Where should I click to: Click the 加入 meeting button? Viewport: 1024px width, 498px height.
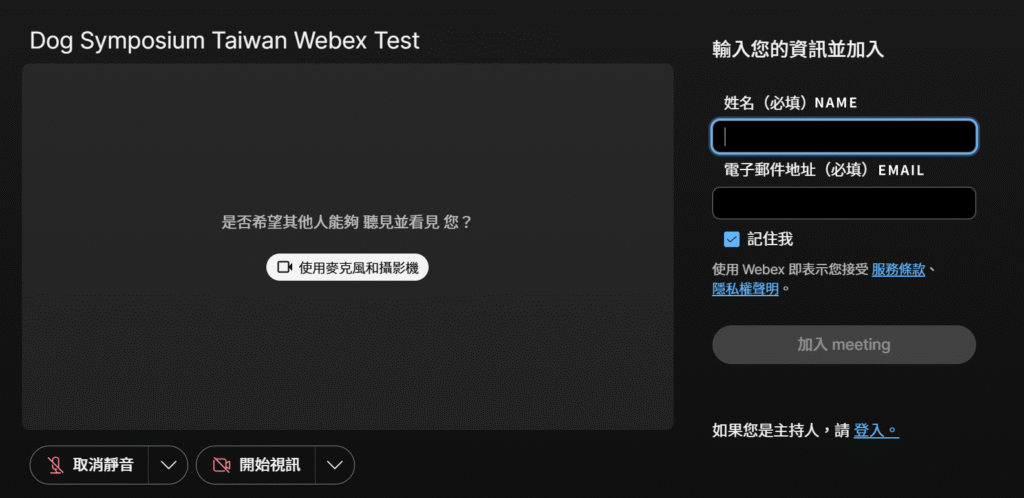pos(843,344)
